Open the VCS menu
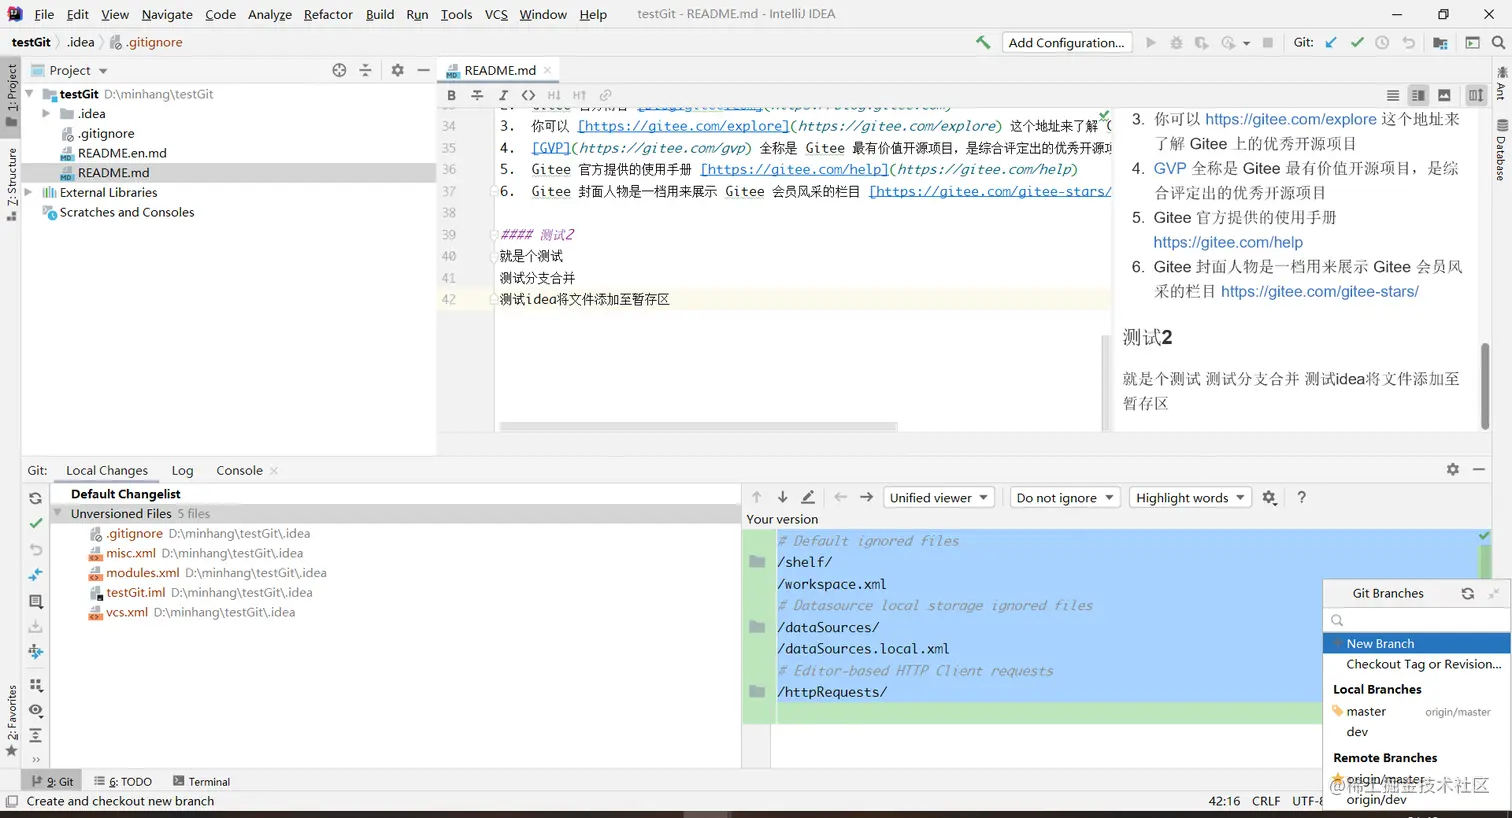Image resolution: width=1512 pixels, height=818 pixels. click(496, 14)
